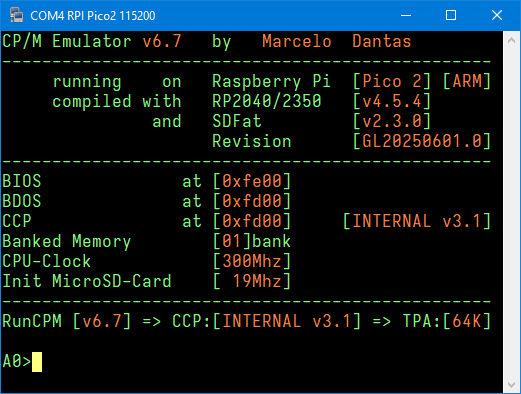Click the 'CCP' row label
521x394 pixels.
pos(17,221)
